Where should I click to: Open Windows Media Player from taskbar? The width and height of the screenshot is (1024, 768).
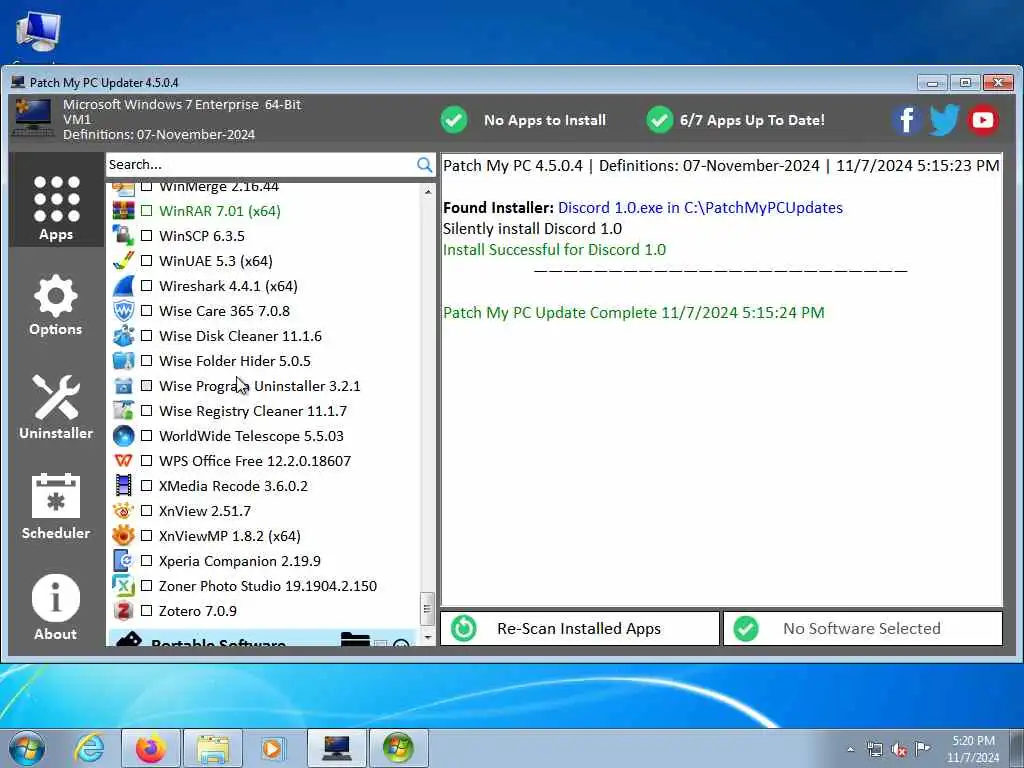coord(272,748)
